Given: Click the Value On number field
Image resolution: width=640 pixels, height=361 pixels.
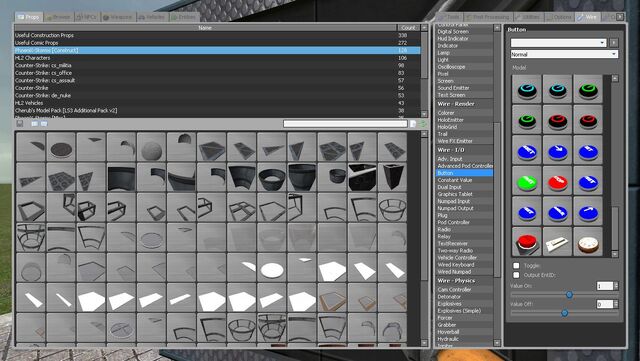Looking at the screenshot, I should (x=605, y=286).
